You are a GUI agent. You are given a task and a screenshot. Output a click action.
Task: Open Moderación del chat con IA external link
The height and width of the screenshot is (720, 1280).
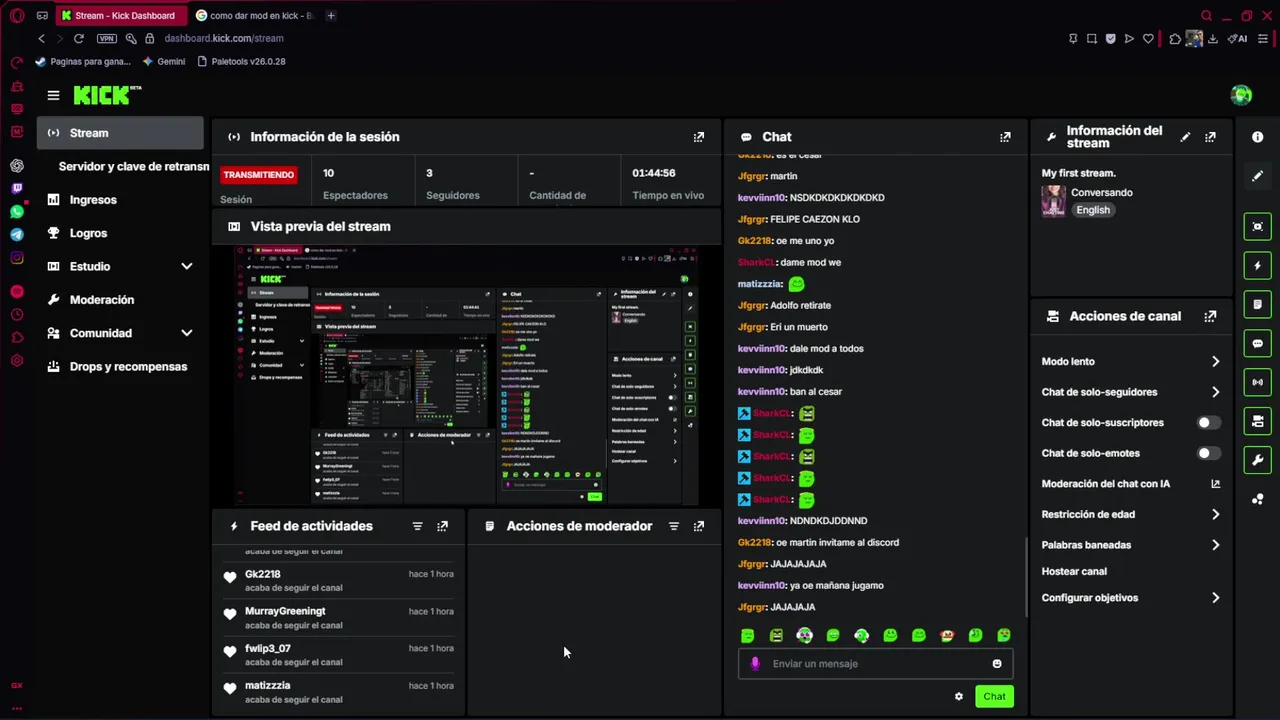point(1215,484)
